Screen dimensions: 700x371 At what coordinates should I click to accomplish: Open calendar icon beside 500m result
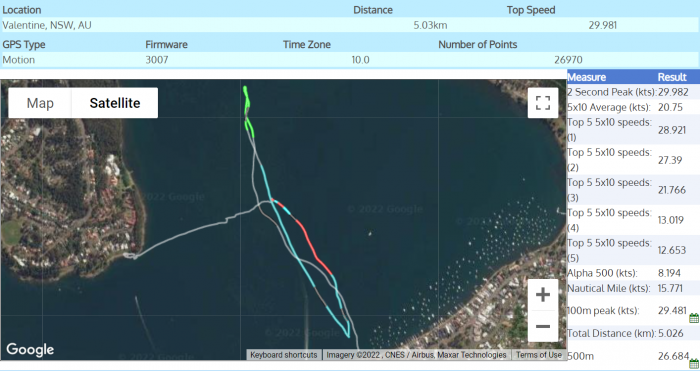click(x=694, y=363)
